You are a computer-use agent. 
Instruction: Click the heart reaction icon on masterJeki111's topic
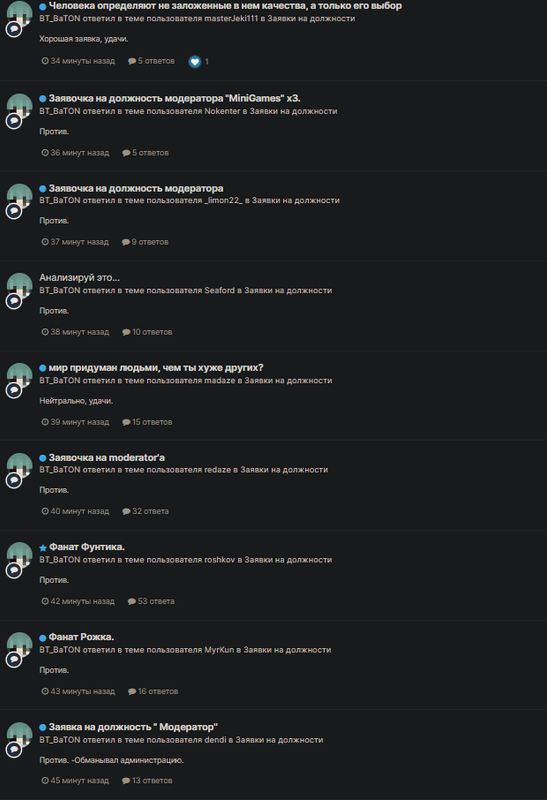click(x=194, y=61)
